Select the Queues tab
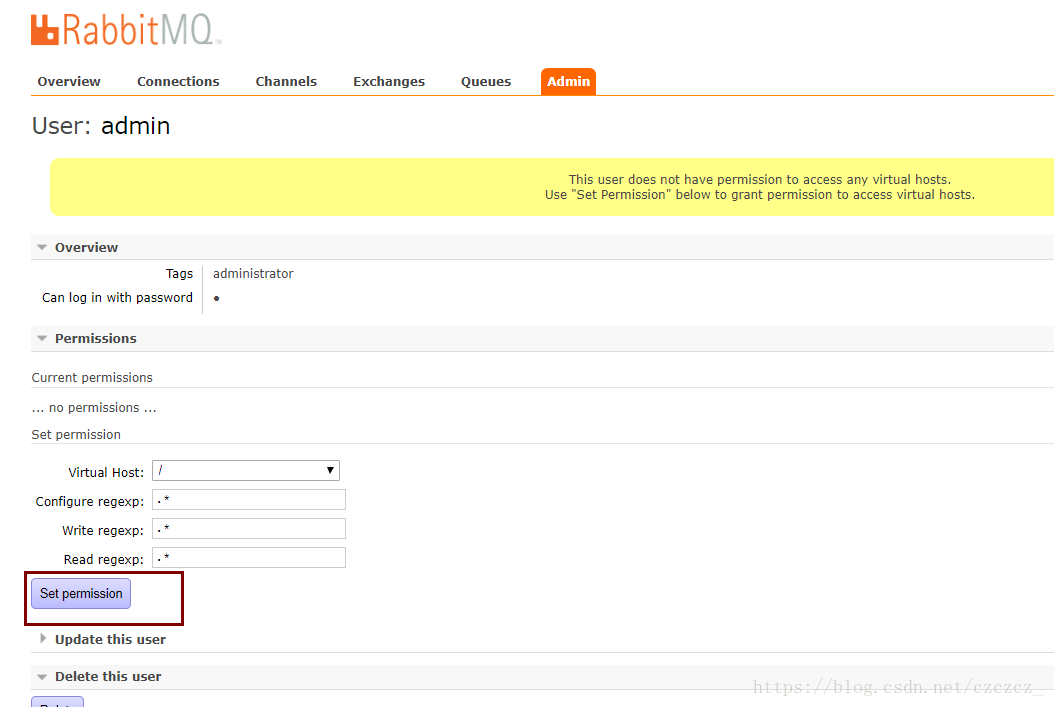Image resolution: width=1054 pixels, height=707 pixels. pos(485,81)
